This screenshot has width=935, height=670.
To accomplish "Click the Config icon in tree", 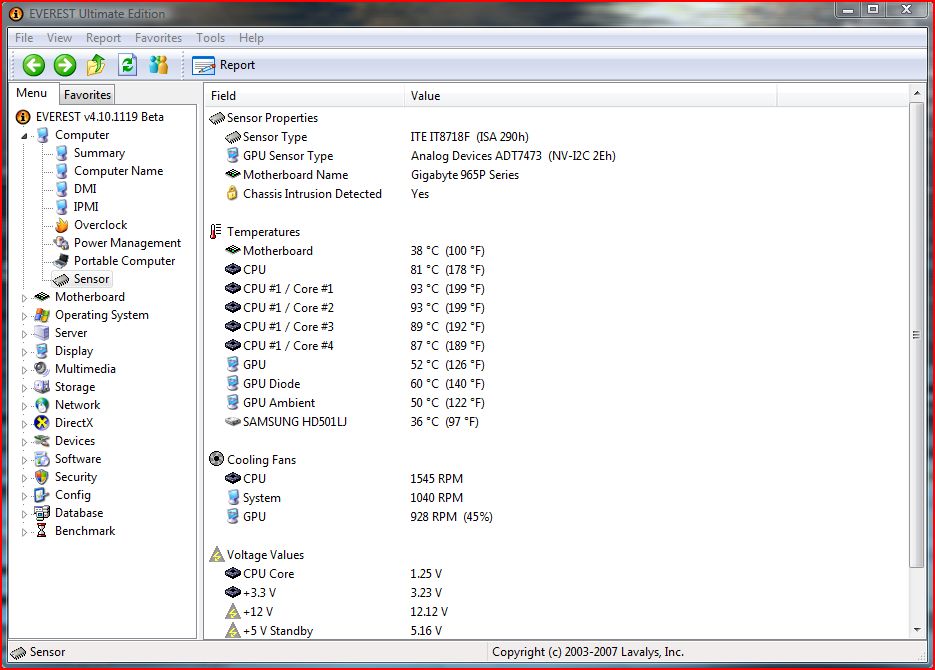I will point(42,495).
